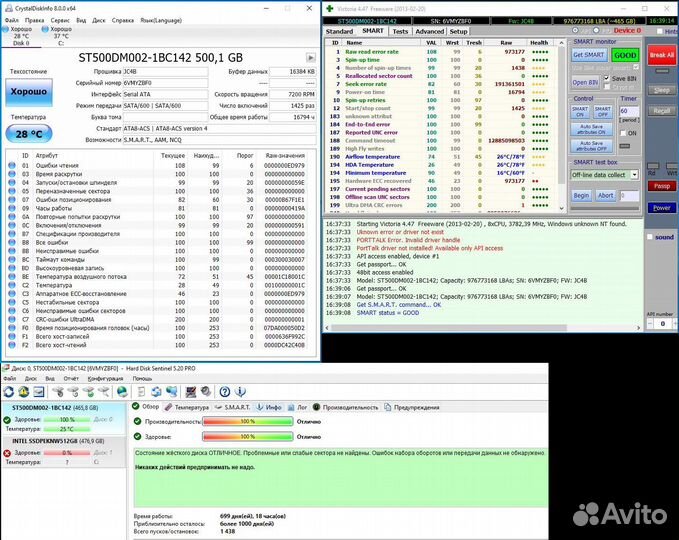This screenshot has width=679, height=540.
Task: Open the Конфигурация menu in Hard Disk Sentinel
Action: coord(105,379)
